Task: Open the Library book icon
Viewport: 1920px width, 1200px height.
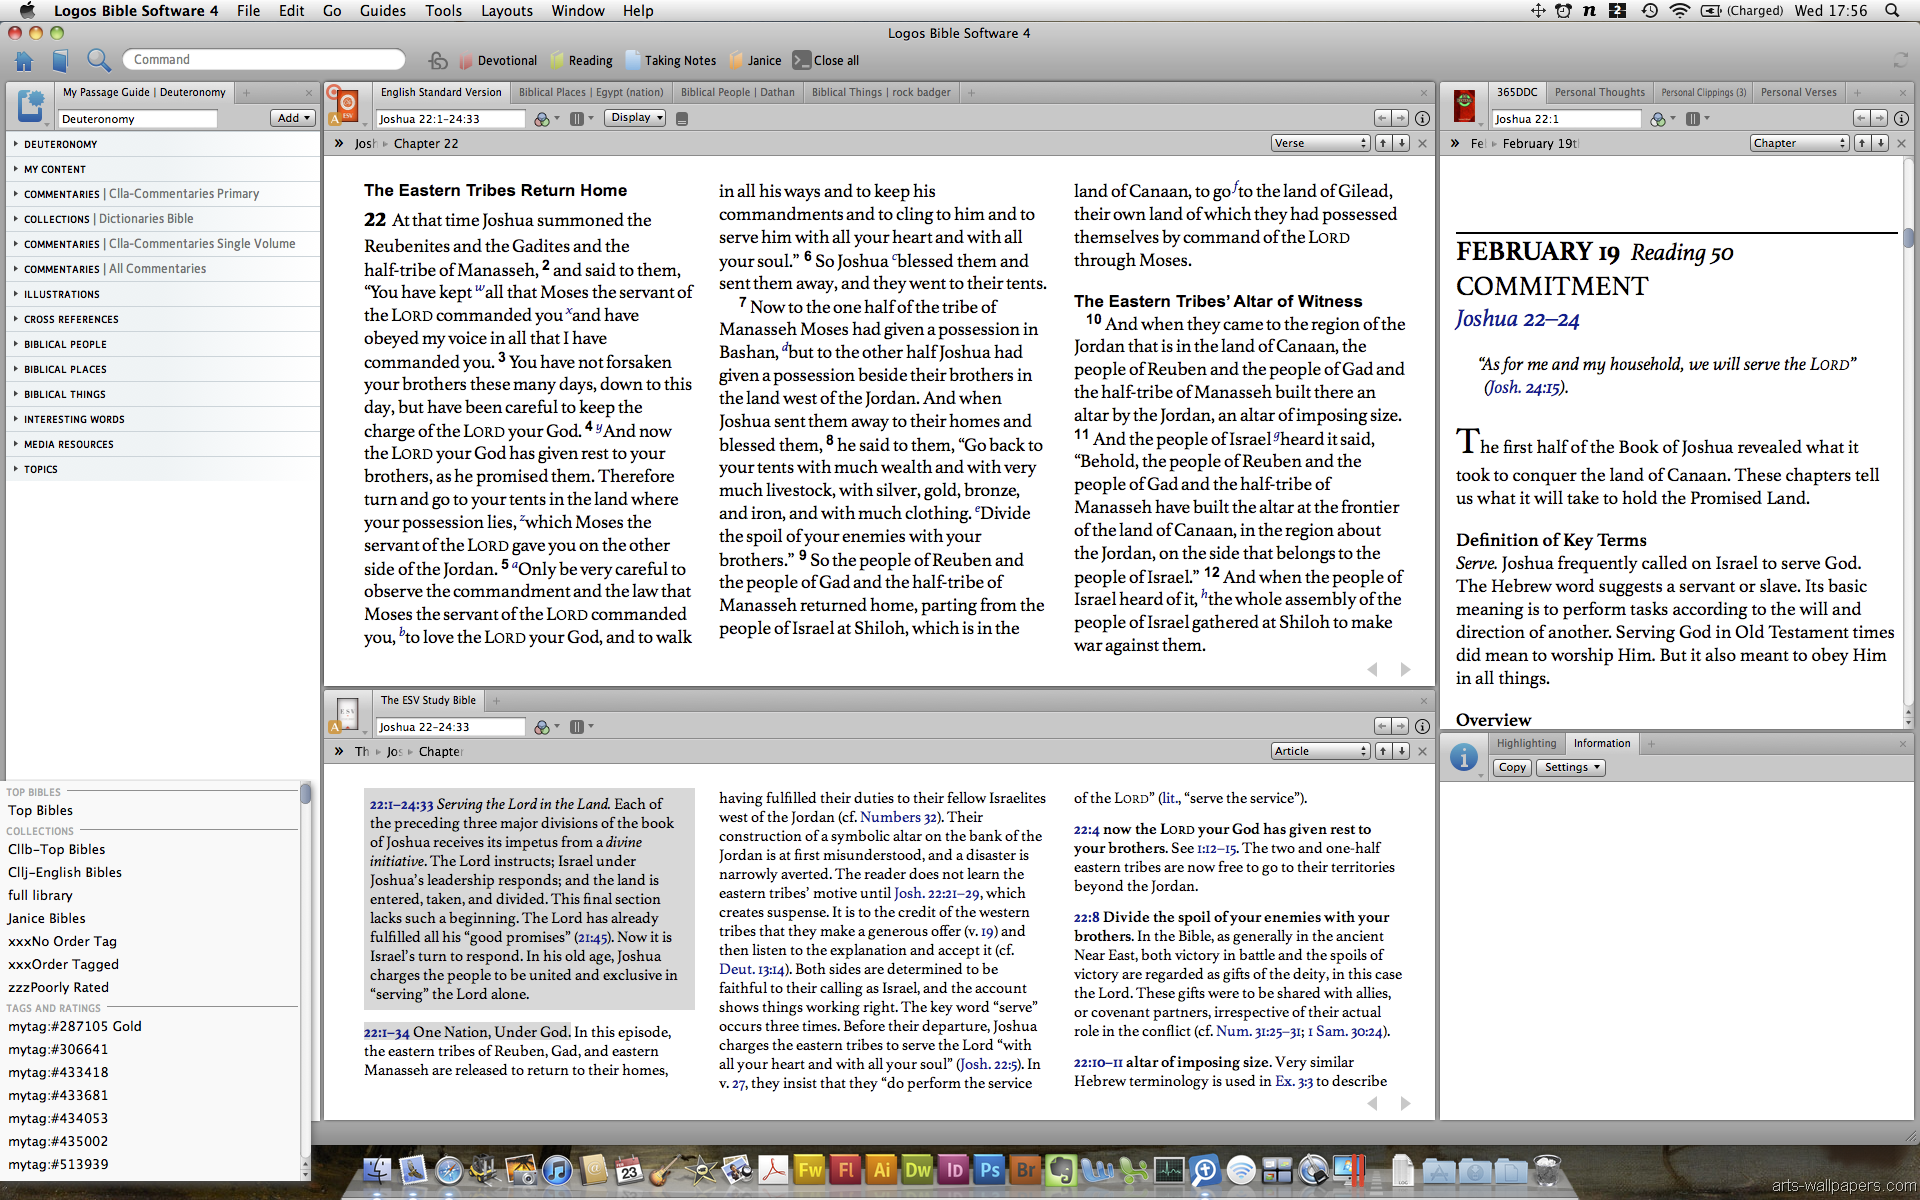Action: [x=60, y=61]
